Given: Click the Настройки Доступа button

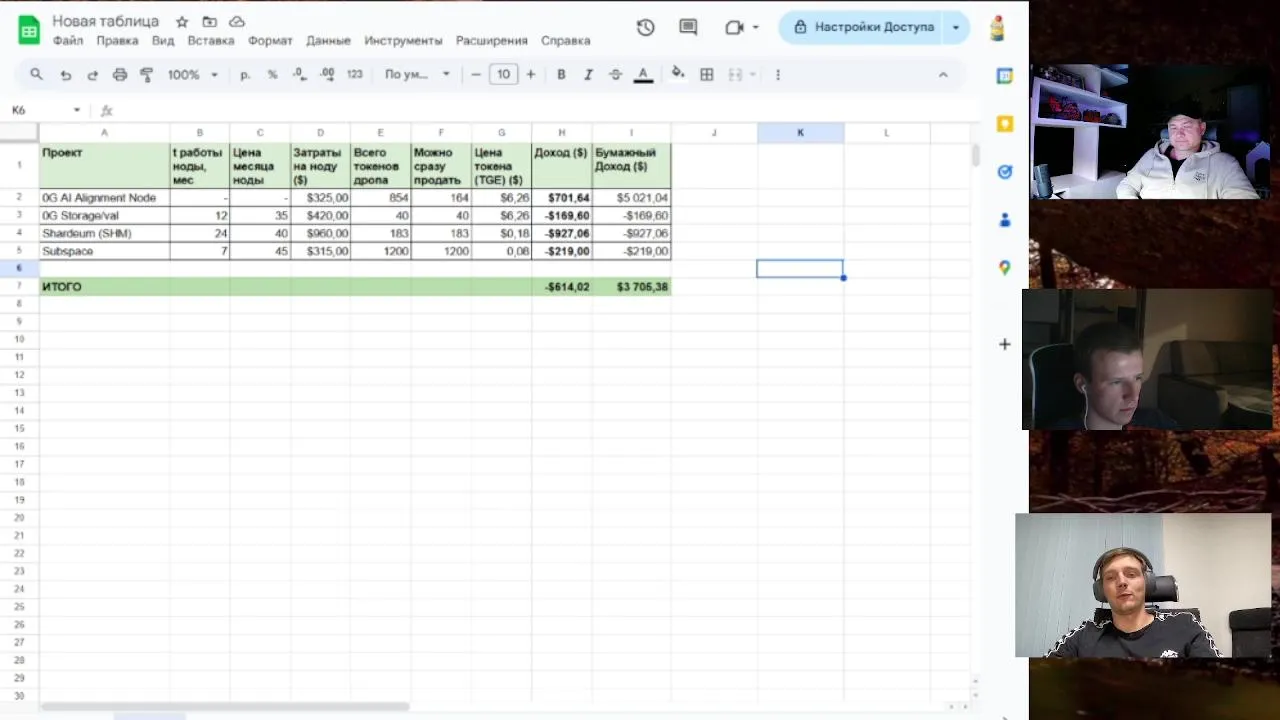Looking at the screenshot, I should click(x=862, y=27).
